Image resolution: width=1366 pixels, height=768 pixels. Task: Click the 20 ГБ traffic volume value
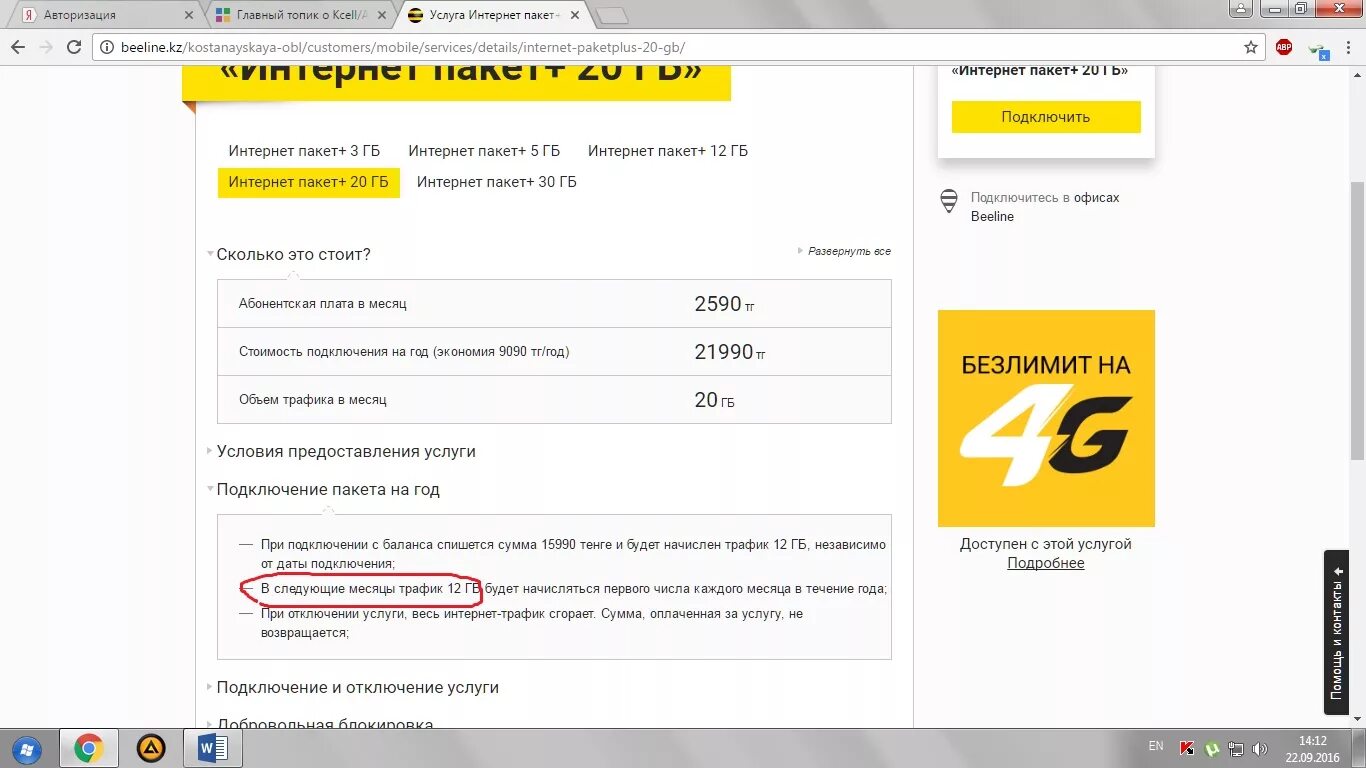click(x=714, y=400)
